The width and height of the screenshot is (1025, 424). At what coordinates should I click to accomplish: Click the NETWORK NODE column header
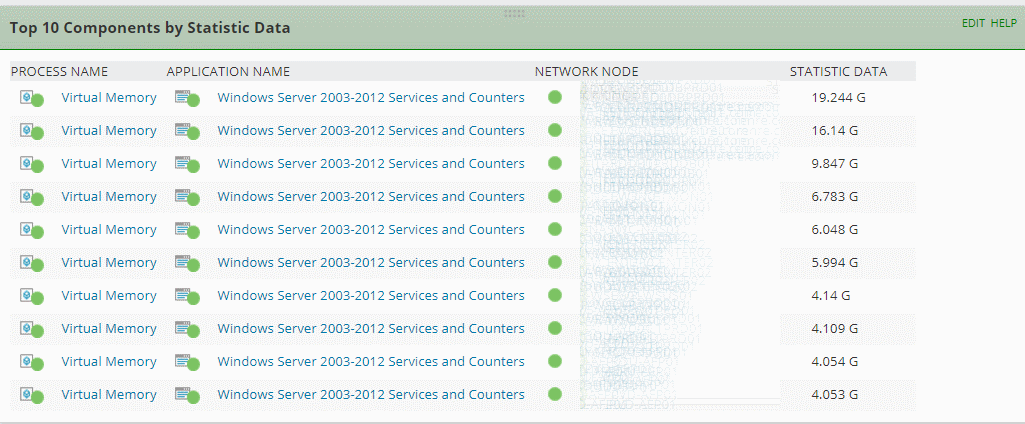point(586,72)
